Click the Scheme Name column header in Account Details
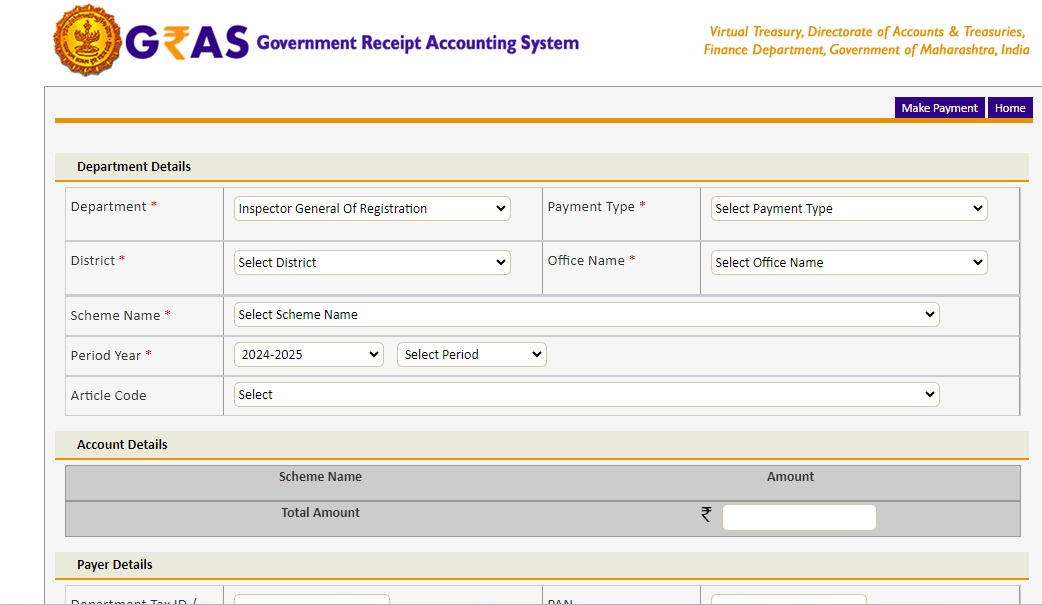This screenshot has height=605, width=1042. 320,477
